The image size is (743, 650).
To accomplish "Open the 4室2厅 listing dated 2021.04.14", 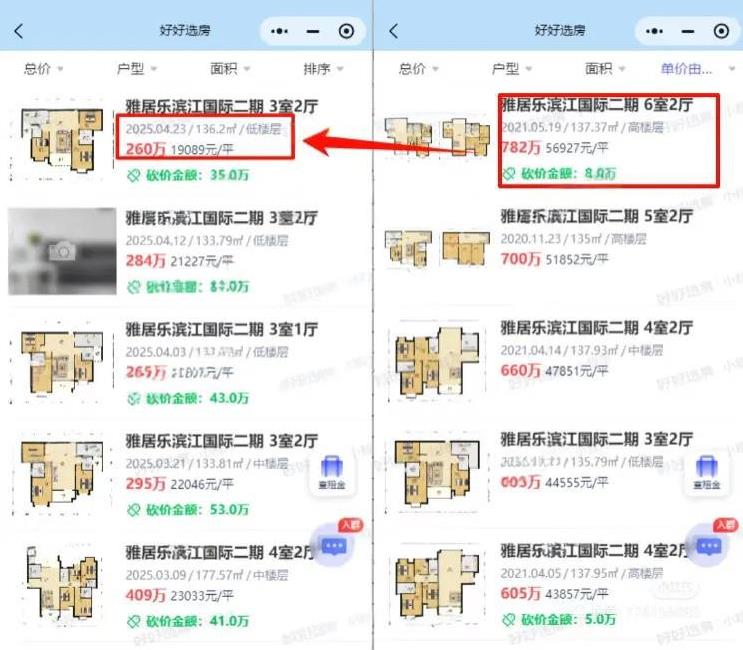I will [x=559, y=361].
